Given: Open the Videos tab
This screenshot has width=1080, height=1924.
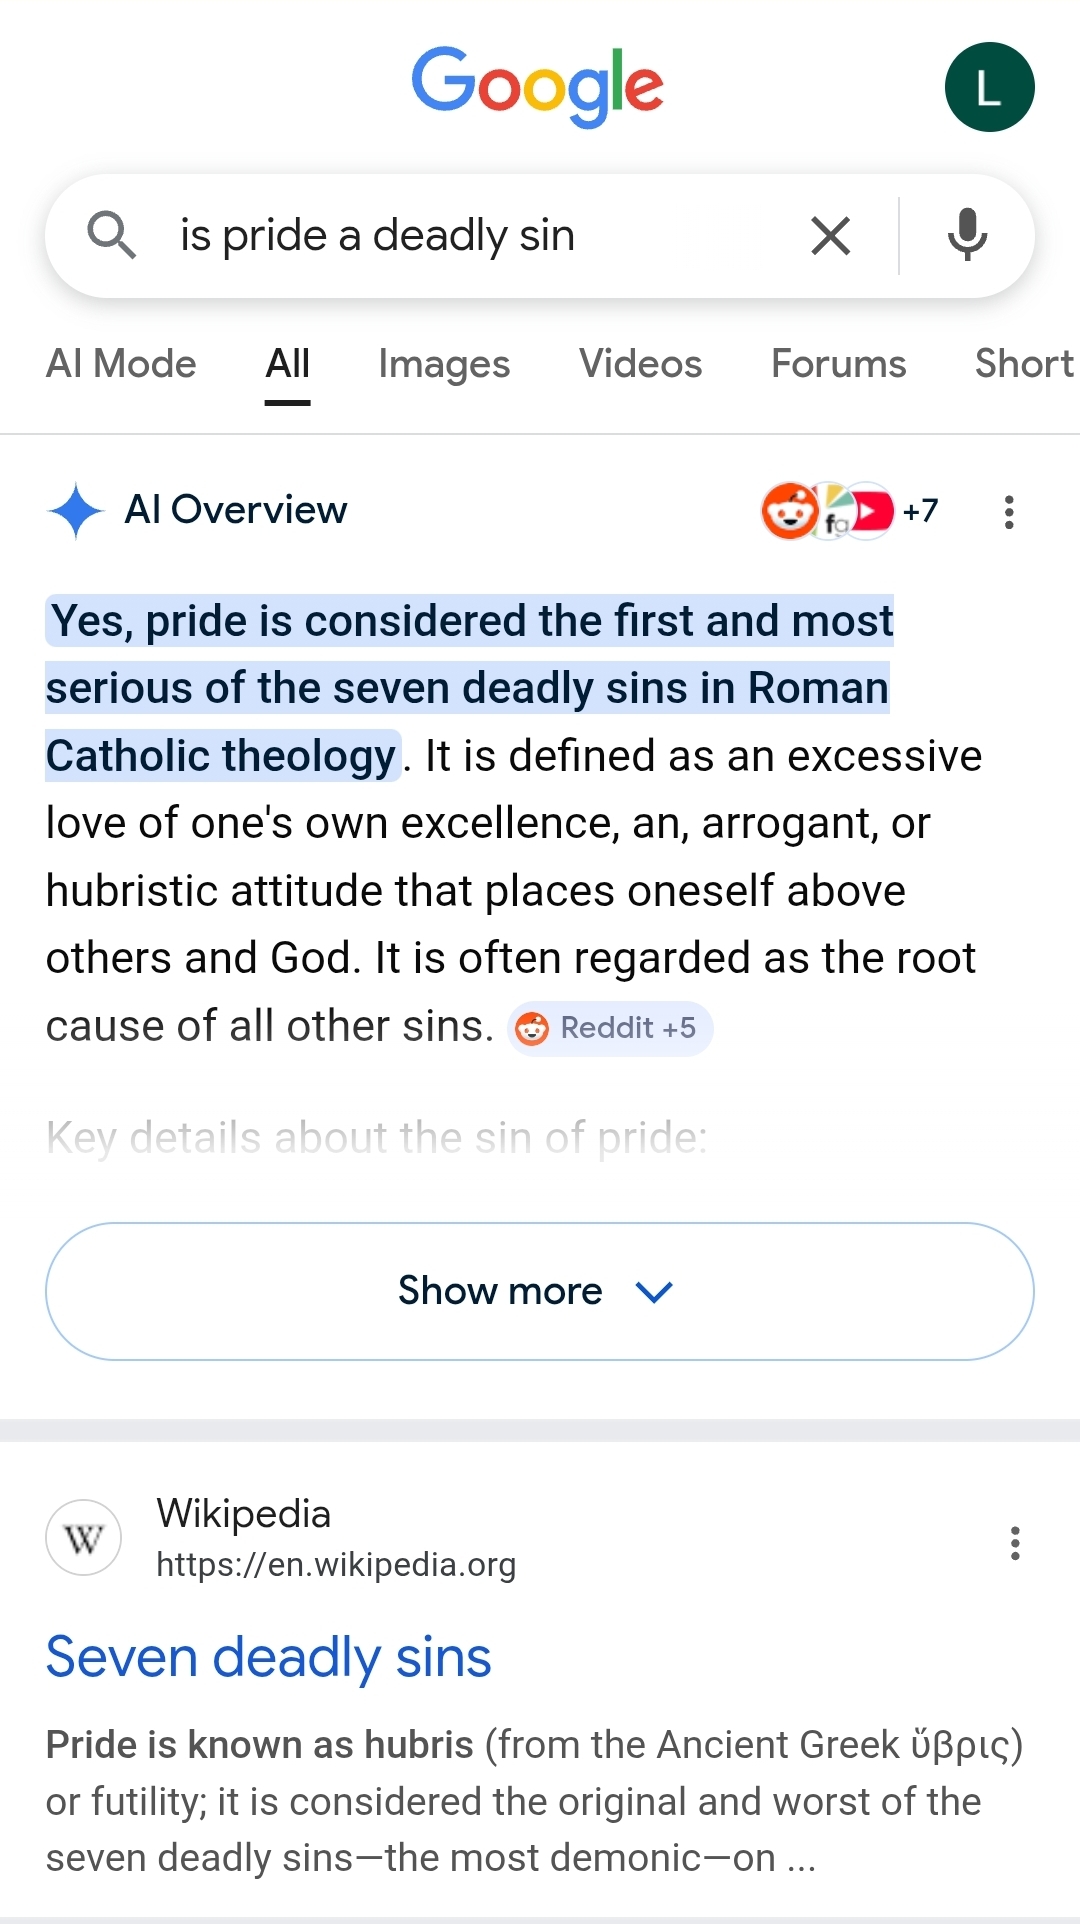Looking at the screenshot, I should [x=640, y=364].
